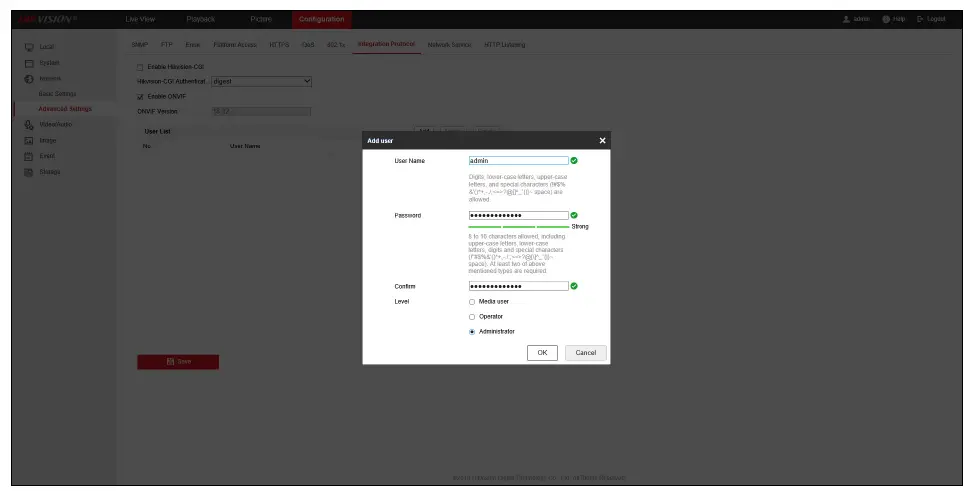Switch to the Network Service tab
This screenshot has width=970, height=491.
pos(449,45)
